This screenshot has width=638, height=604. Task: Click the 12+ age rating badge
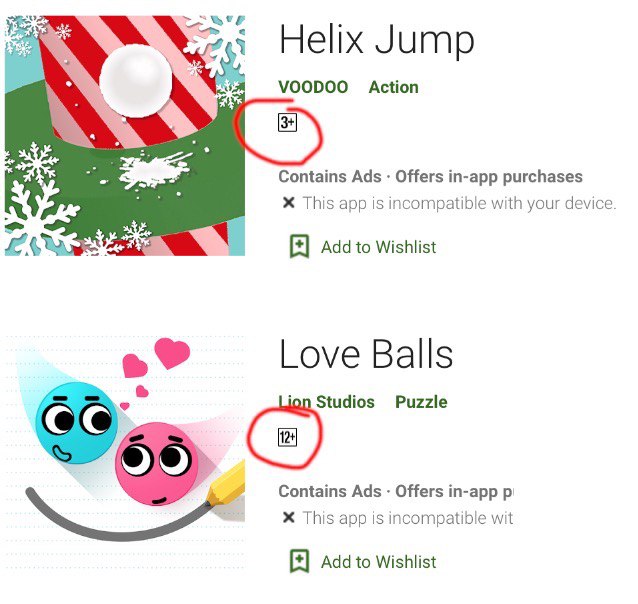click(x=288, y=438)
